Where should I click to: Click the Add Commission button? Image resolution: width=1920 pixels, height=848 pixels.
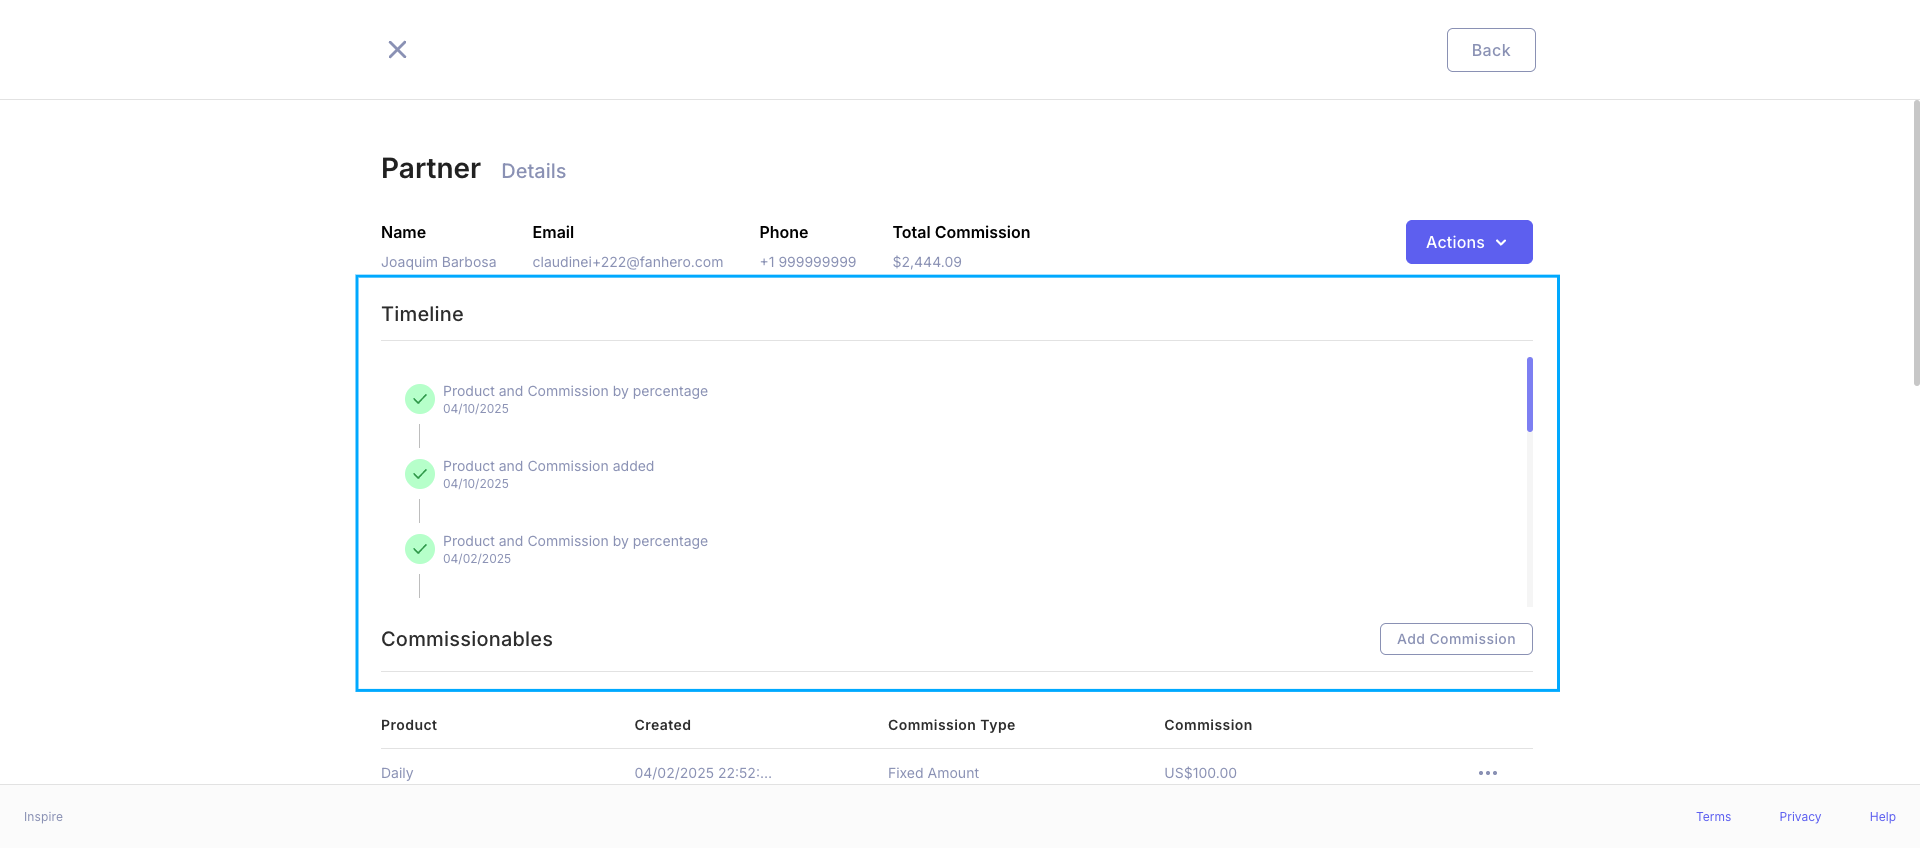(x=1456, y=639)
